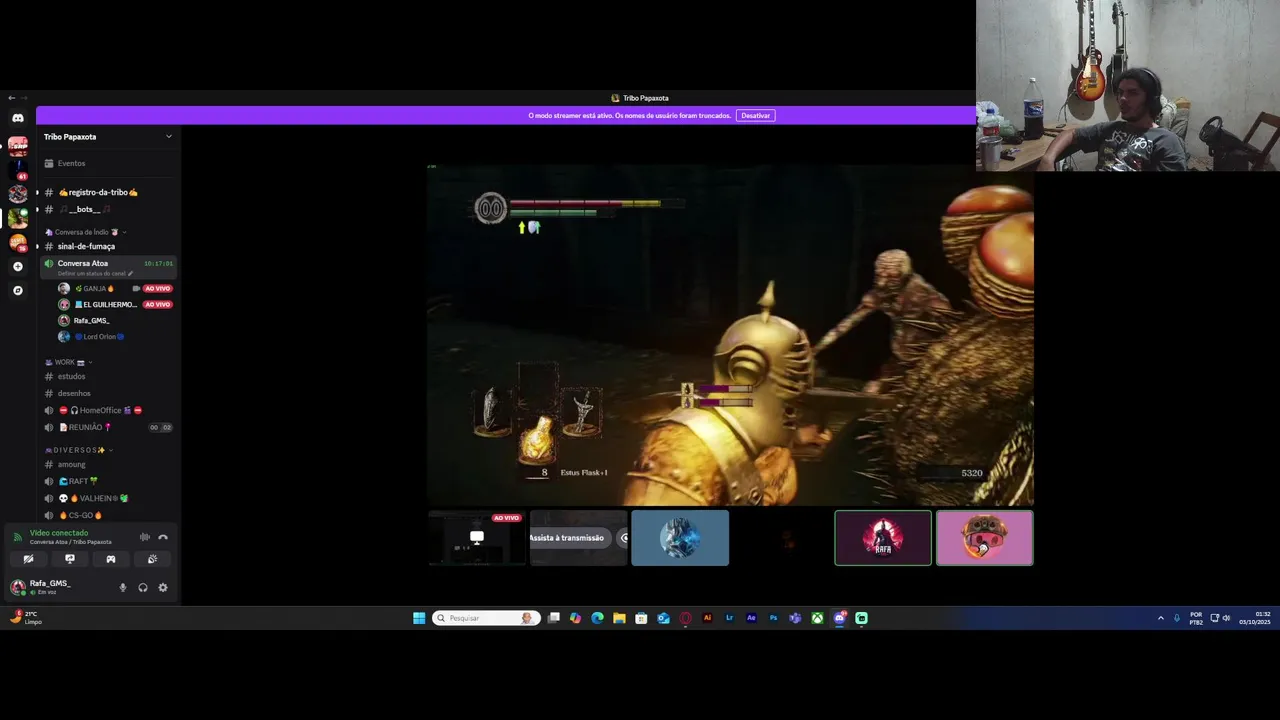Mute microphone in user panel
The image size is (1280, 720).
[123, 587]
